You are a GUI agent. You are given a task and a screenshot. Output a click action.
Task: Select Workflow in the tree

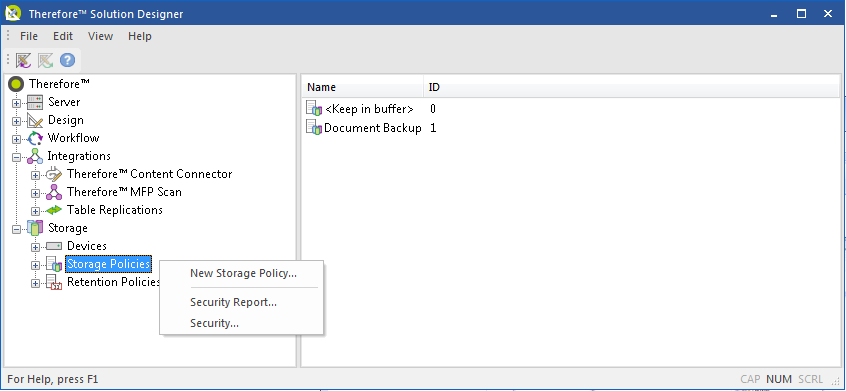[x=73, y=138]
